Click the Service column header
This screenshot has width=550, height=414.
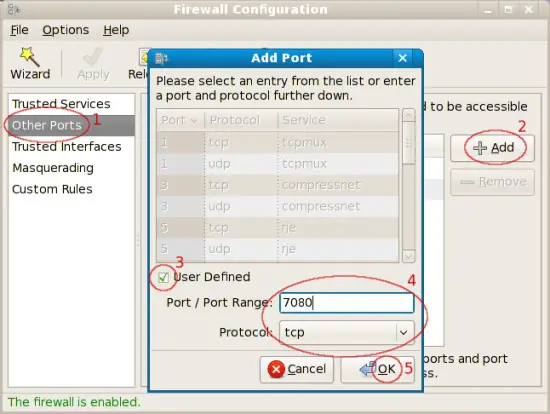tap(338, 120)
